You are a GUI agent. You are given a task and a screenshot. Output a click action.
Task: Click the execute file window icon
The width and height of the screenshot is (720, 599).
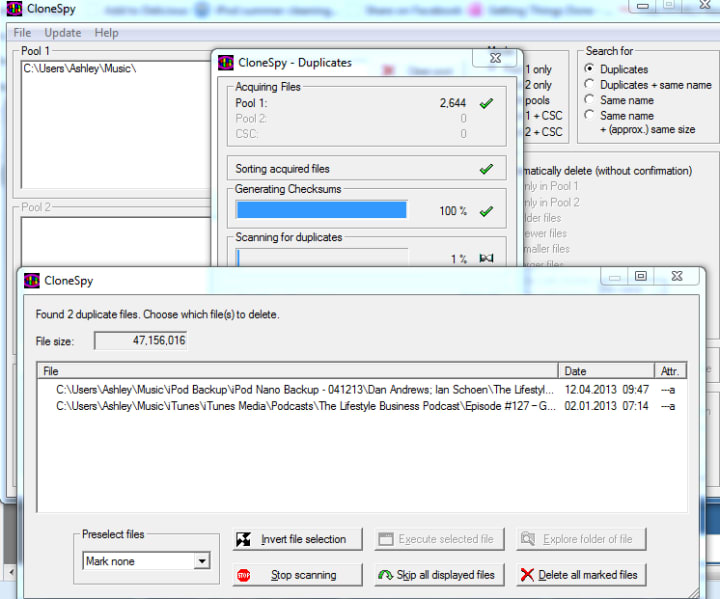(x=386, y=539)
